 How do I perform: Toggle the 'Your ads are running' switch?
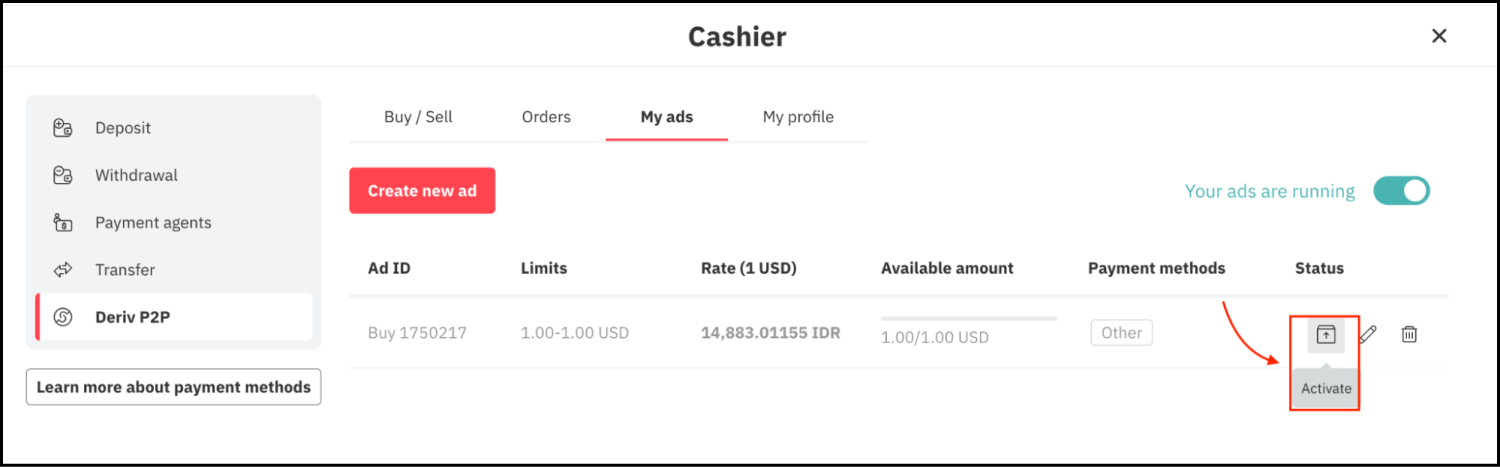[x=1401, y=191]
